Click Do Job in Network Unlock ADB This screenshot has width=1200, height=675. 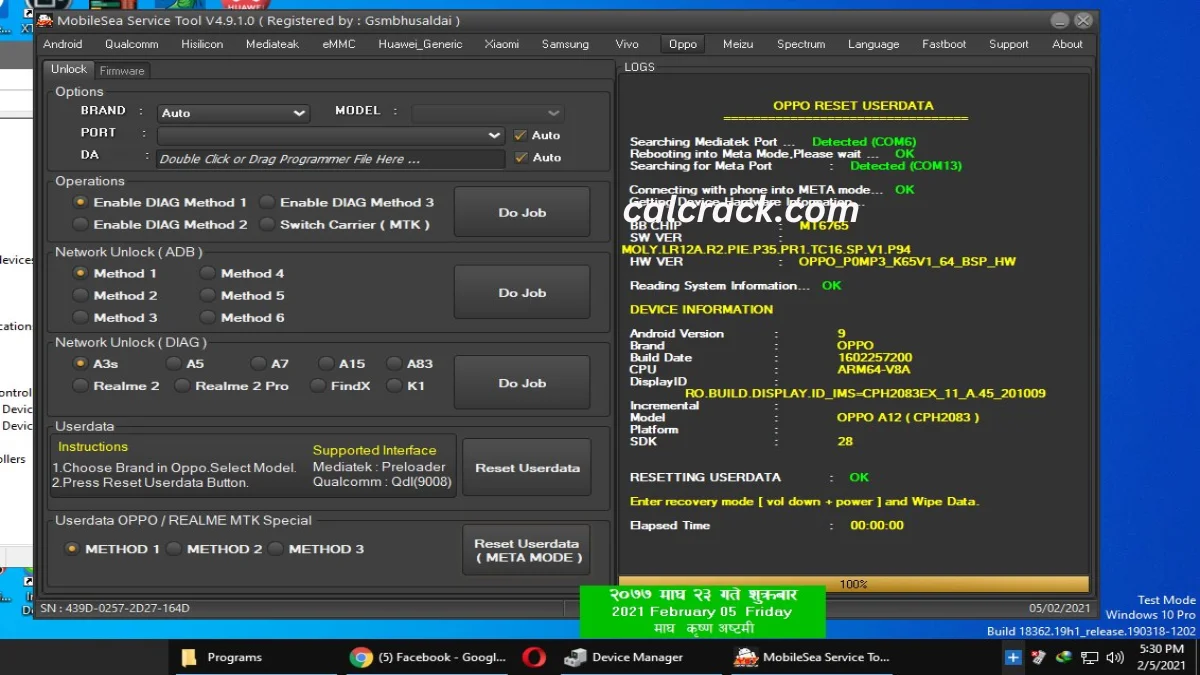[522, 293]
